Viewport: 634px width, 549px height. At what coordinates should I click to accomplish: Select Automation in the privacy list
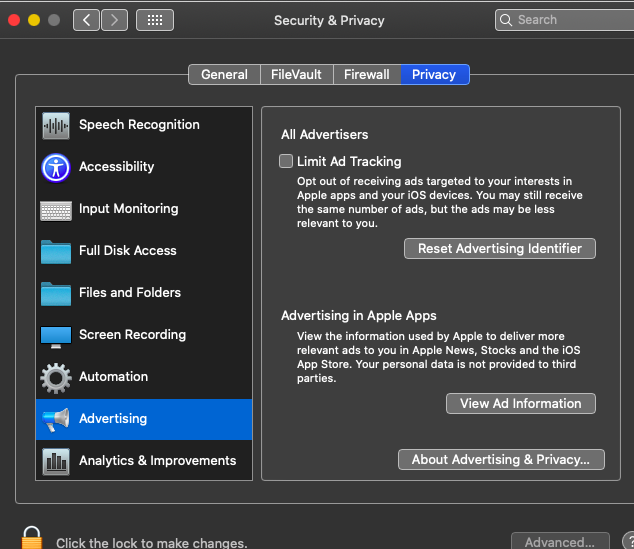tap(144, 378)
